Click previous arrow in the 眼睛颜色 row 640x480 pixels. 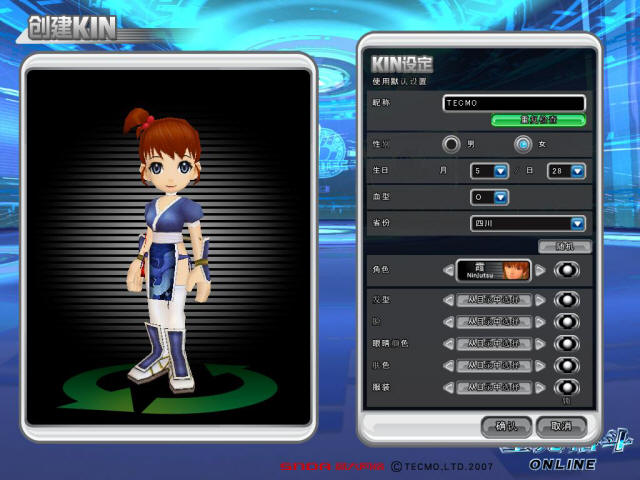coord(448,344)
